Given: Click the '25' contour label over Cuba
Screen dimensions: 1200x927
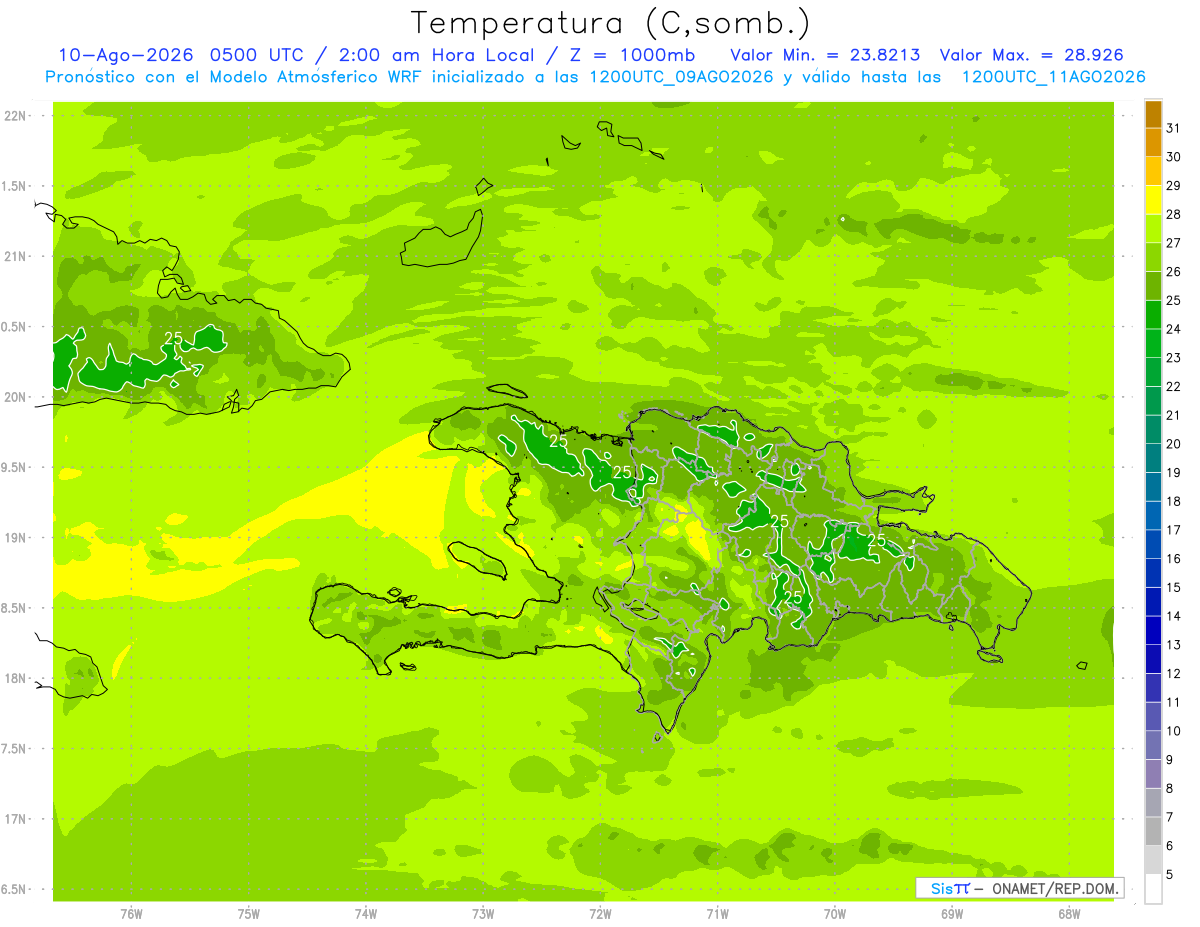Looking at the screenshot, I should click(173, 338).
